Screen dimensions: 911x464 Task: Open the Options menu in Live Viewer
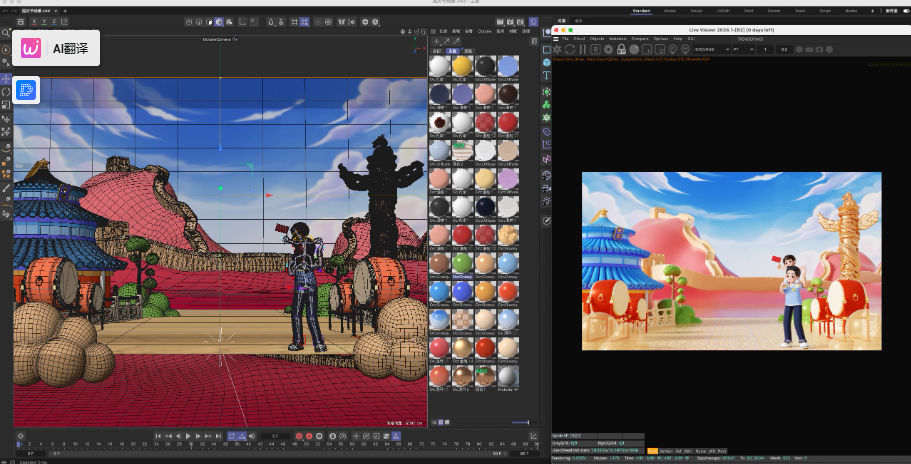[661, 38]
